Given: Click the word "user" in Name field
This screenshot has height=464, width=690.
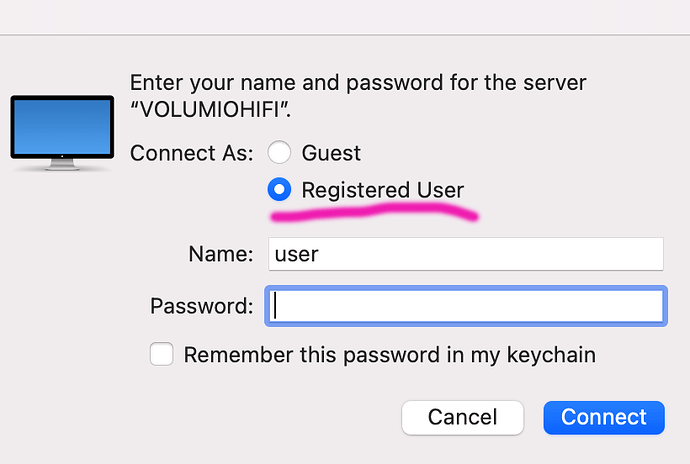Looking at the screenshot, I should [x=296, y=254].
